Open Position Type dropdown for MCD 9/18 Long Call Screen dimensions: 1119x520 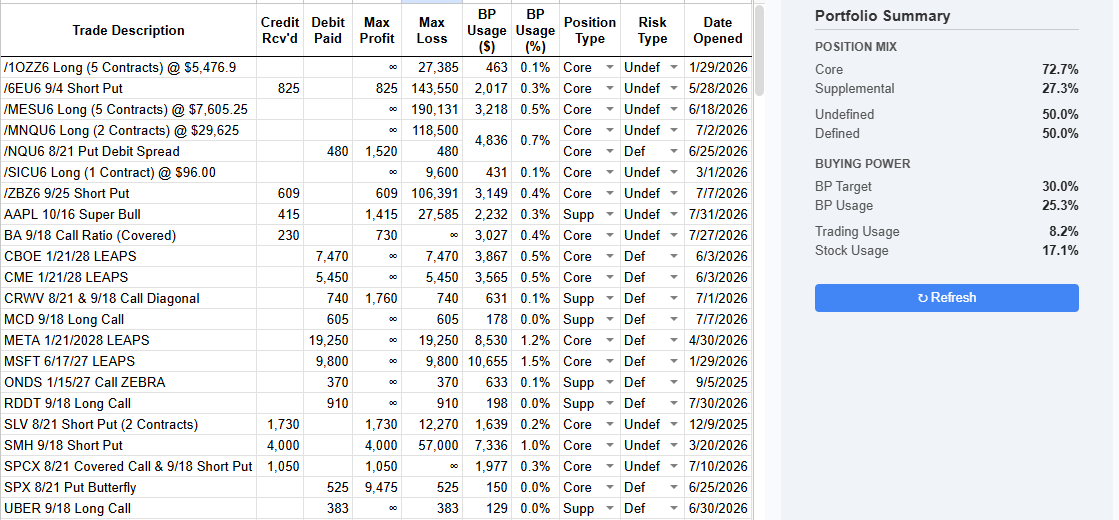click(609, 319)
